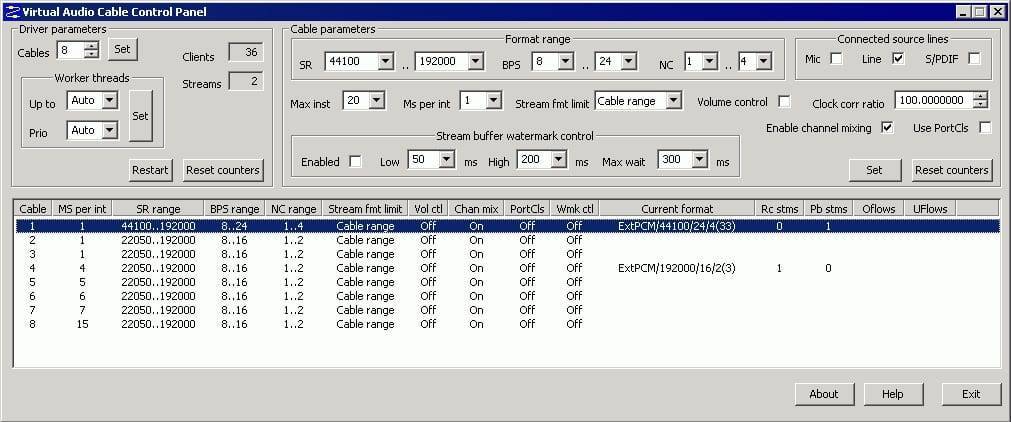
Task: Open the minimum SR 44100 dropdown
Action: coord(386,62)
